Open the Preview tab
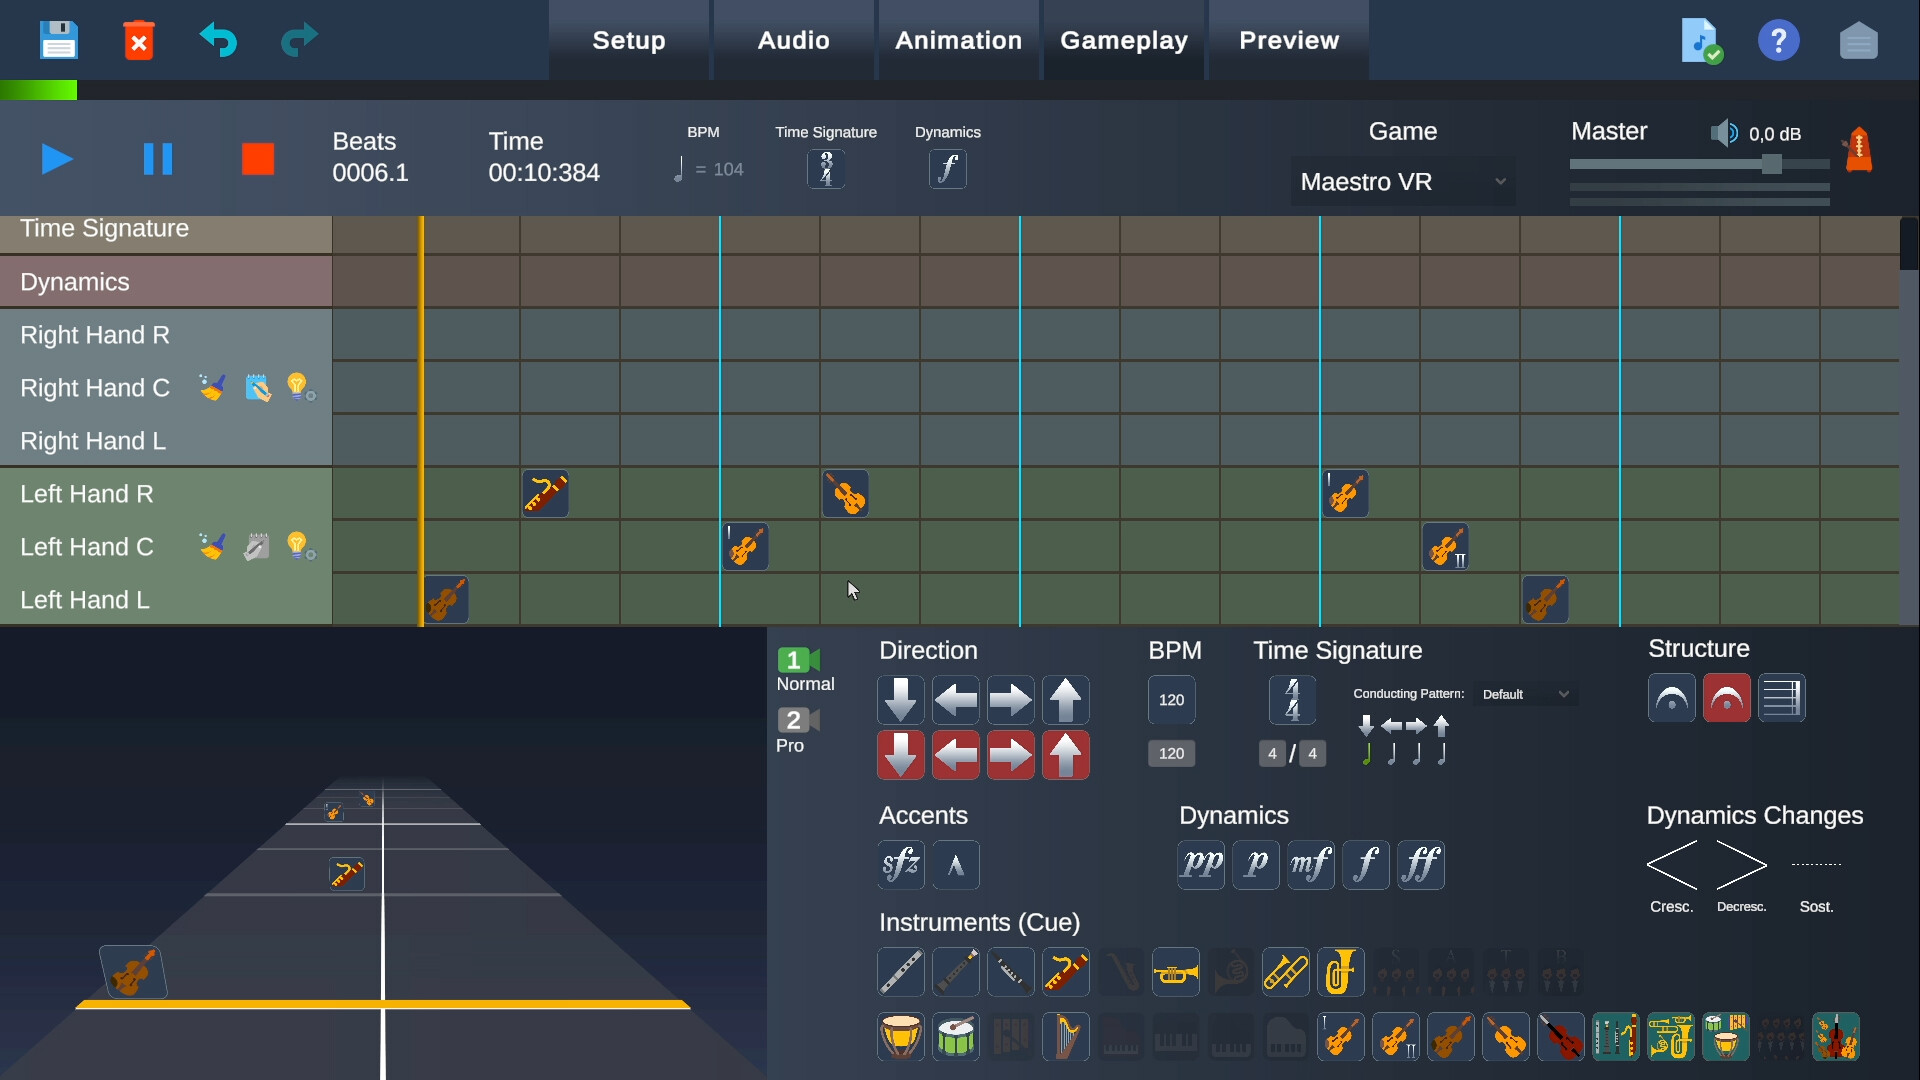The height and width of the screenshot is (1080, 1920). 1288,40
